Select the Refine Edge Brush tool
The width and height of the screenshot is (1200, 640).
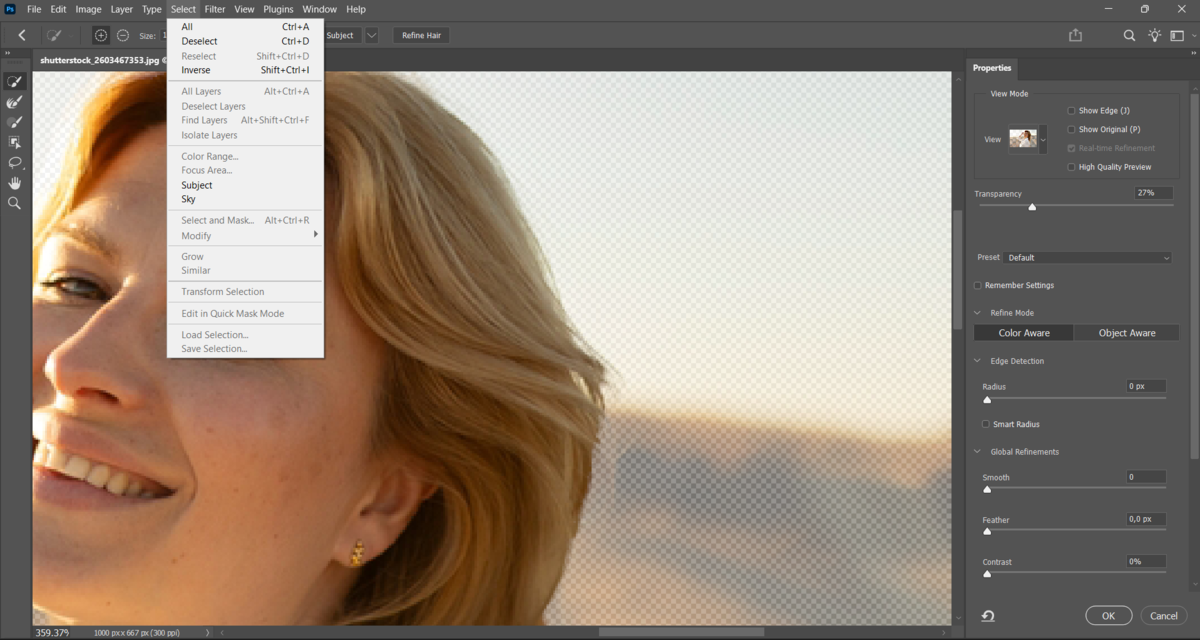pos(15,102)
